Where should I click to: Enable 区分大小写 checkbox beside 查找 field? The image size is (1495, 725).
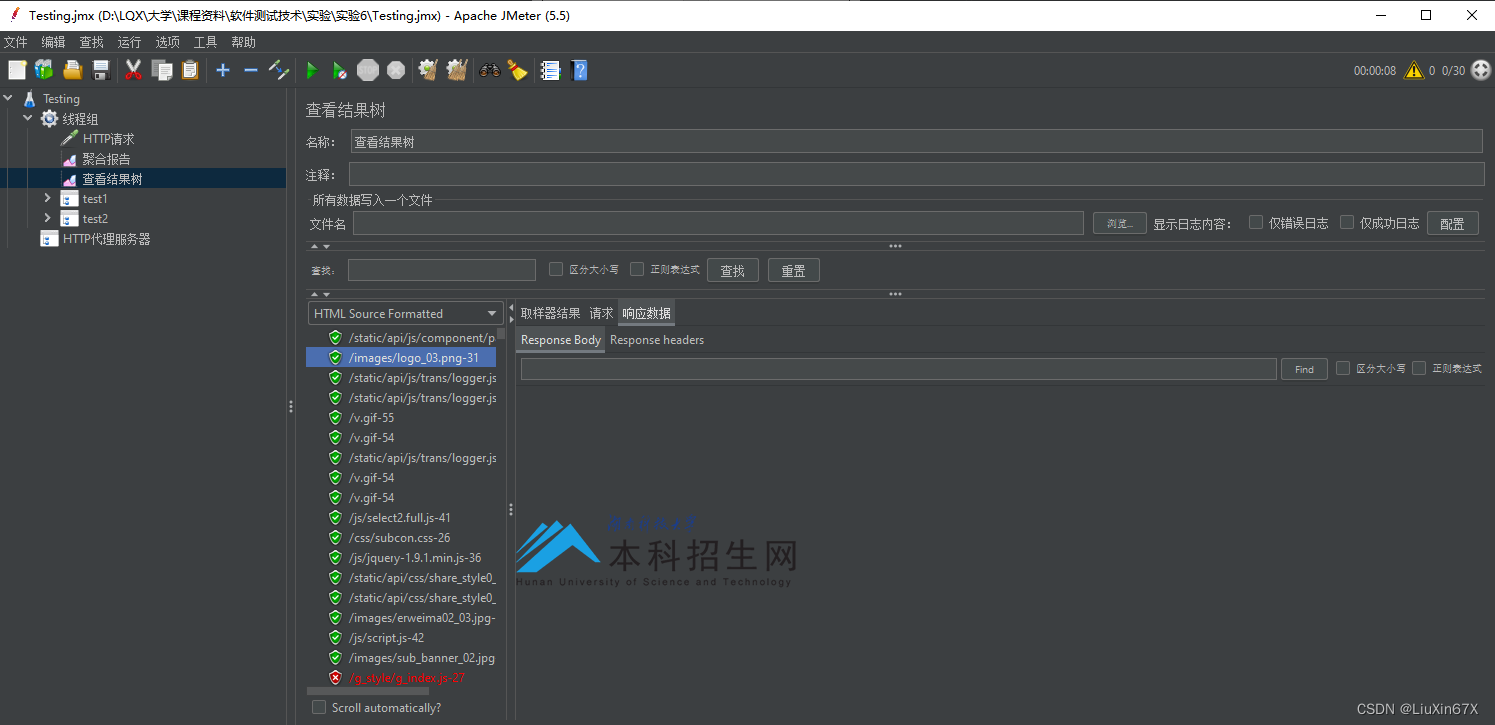[x=556, y=269]
